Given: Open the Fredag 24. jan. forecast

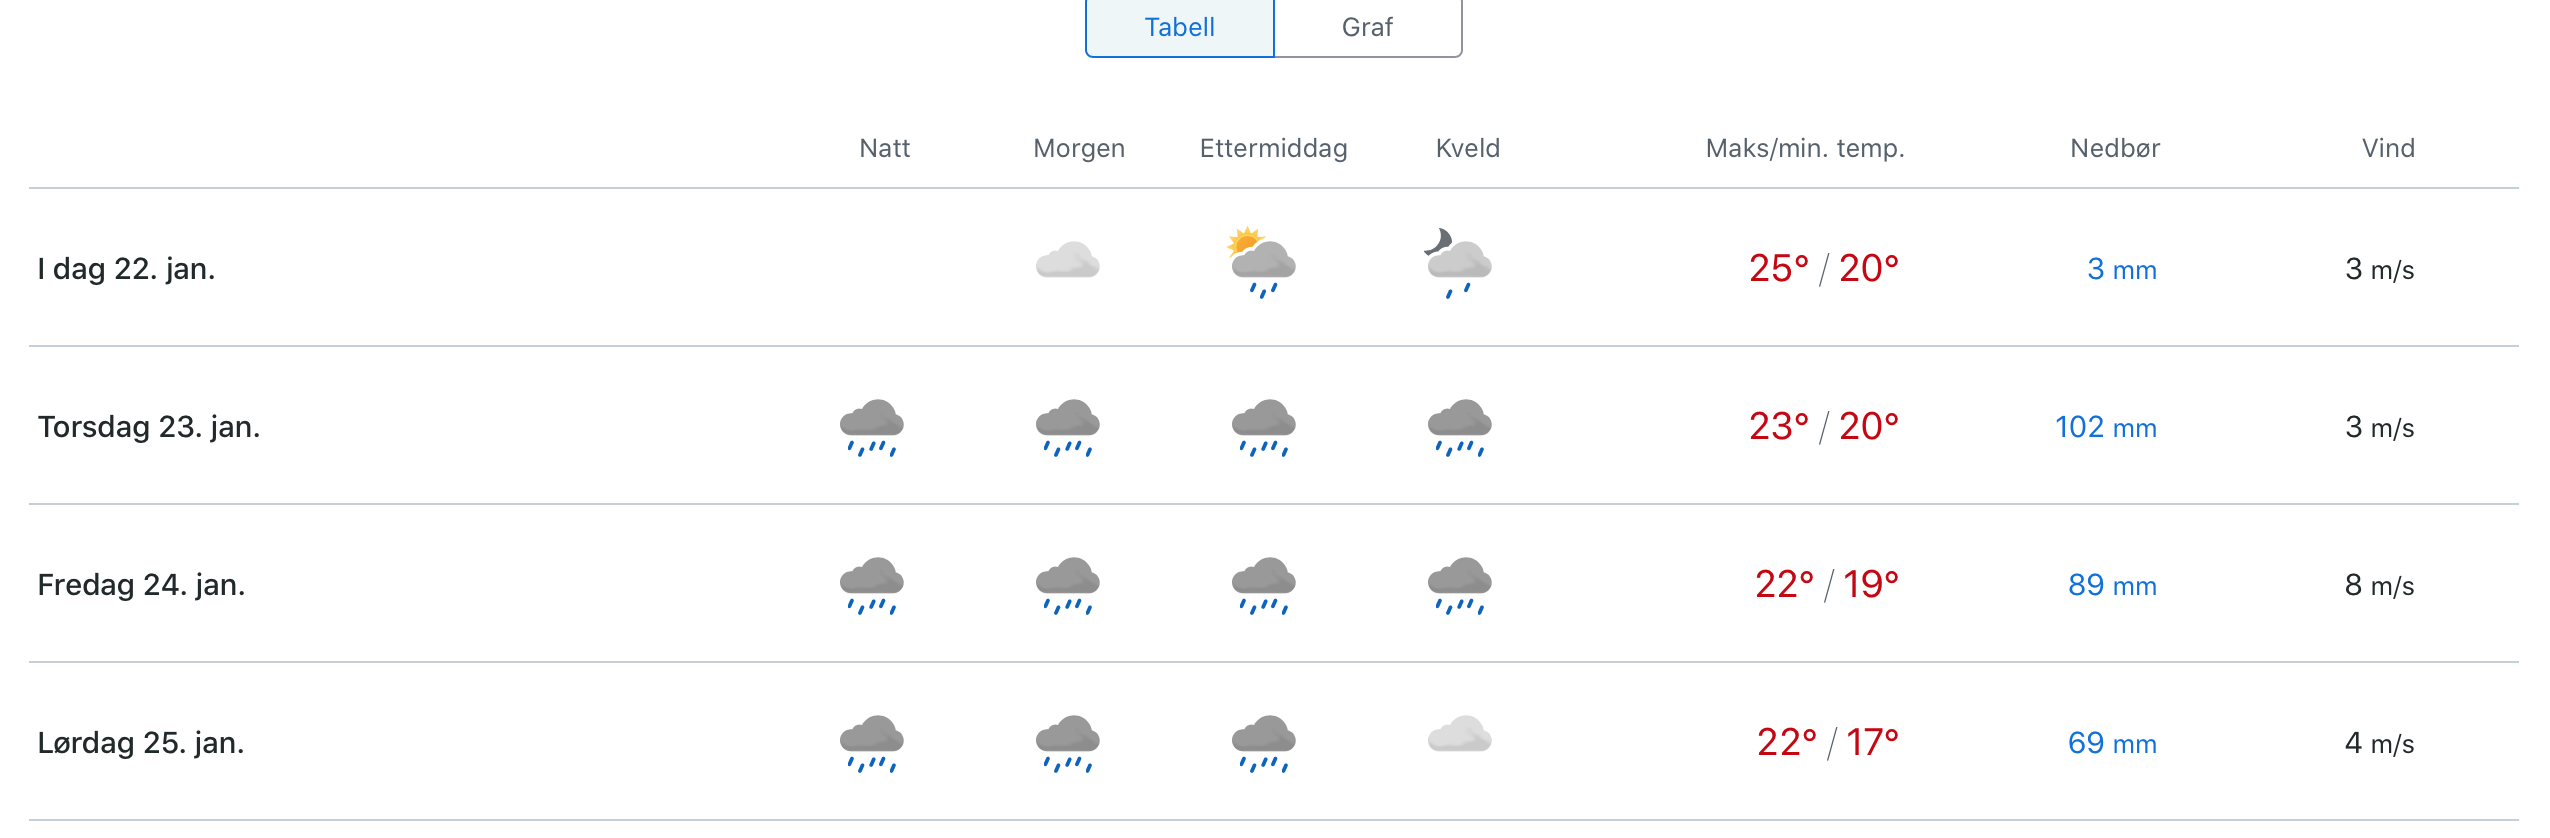Looking at the screenshot, I should point(1274,584).
